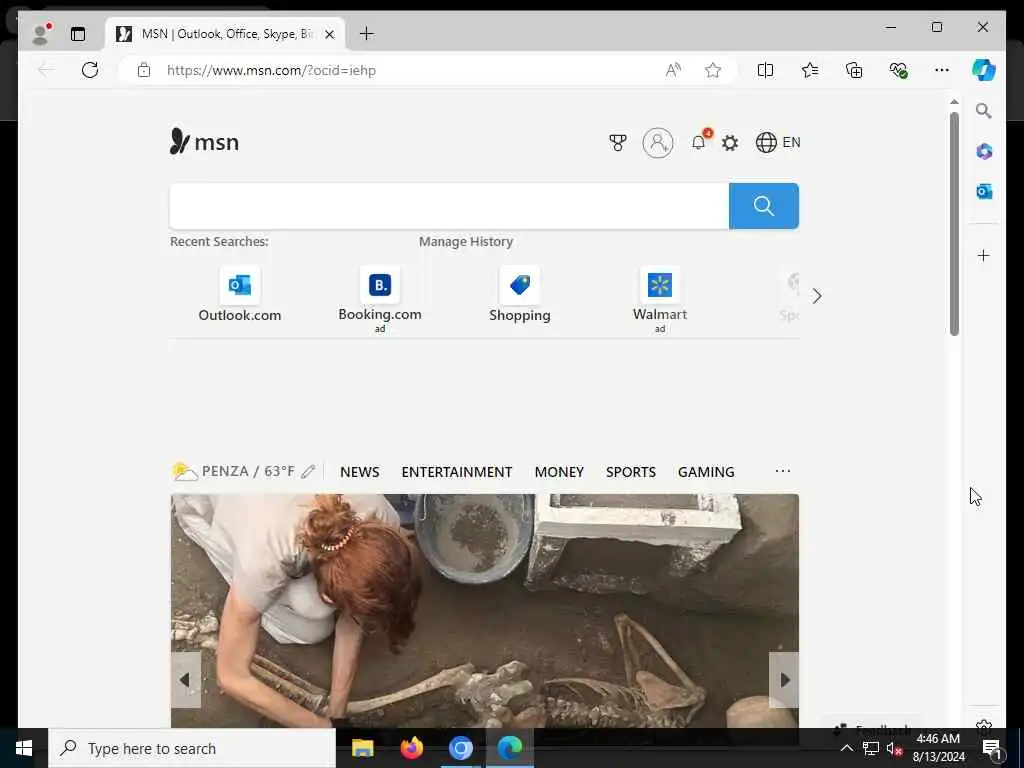Open the taskbar clock and date
The width and height of the screenshot is (1024, 768).
[x=938, y=748]
